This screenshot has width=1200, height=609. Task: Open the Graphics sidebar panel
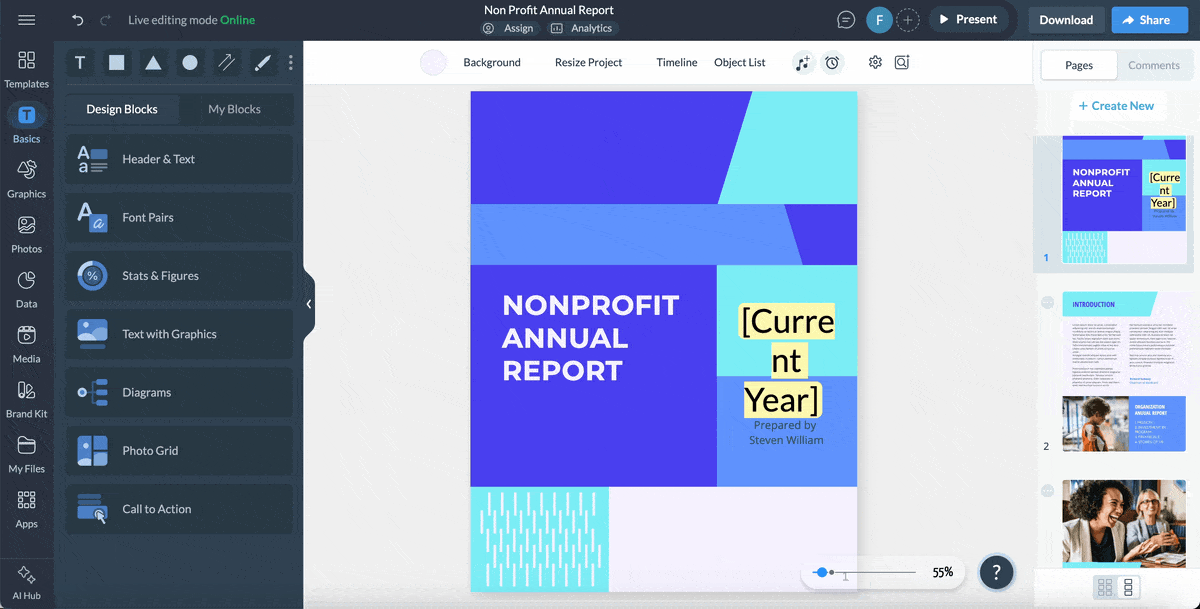27,176
